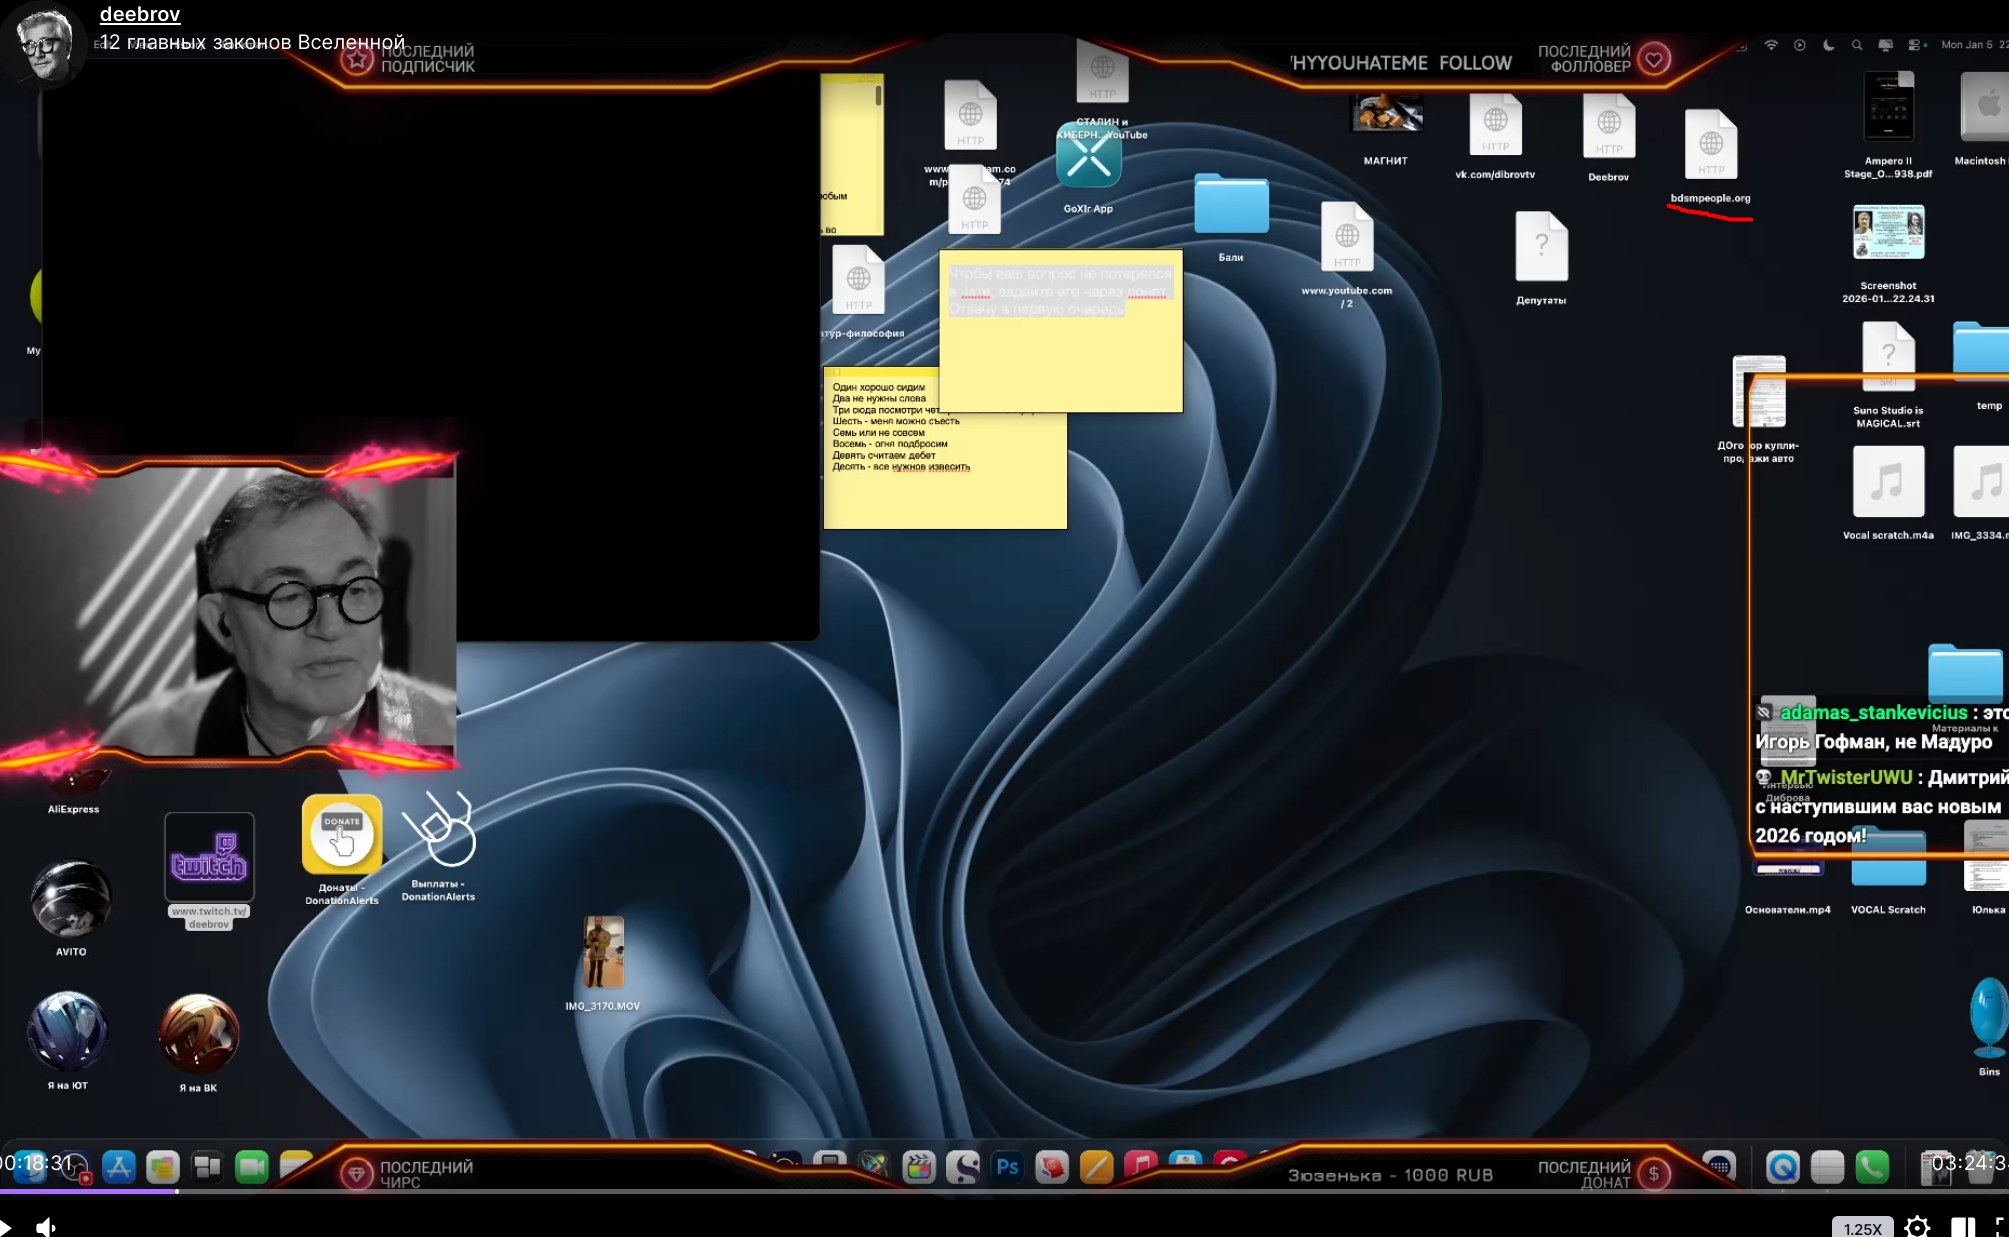Click Final Cut Pro dock icon
2009x1237 pixels.
(918, 1166)
